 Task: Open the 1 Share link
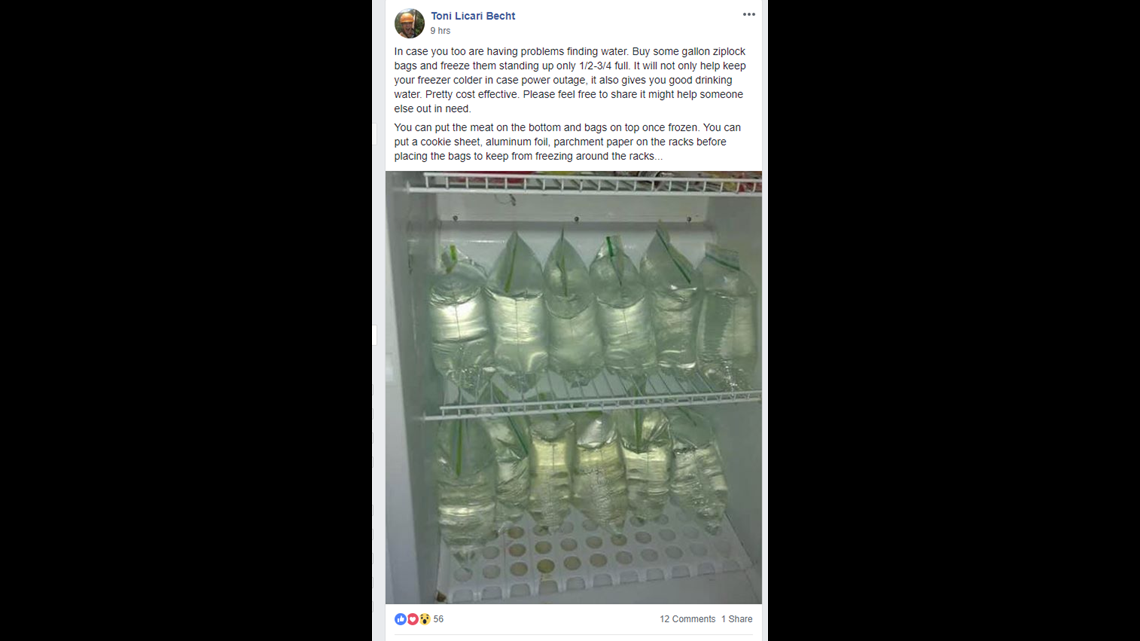click(736, 619)
